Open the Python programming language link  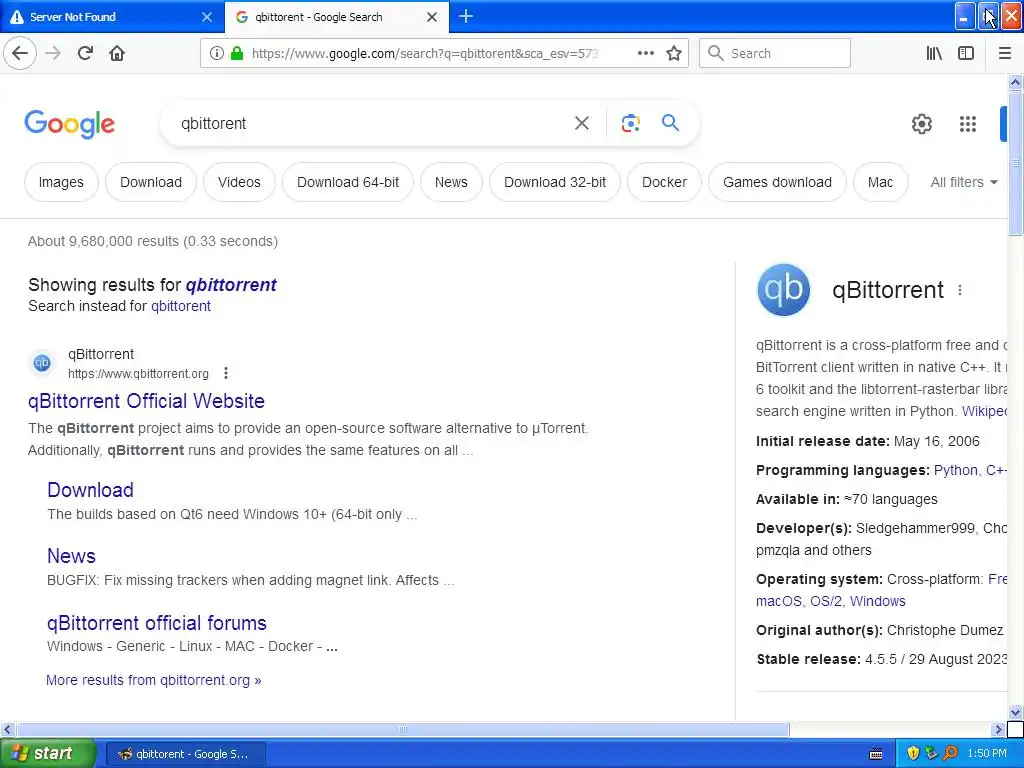(x=955, y=470)
